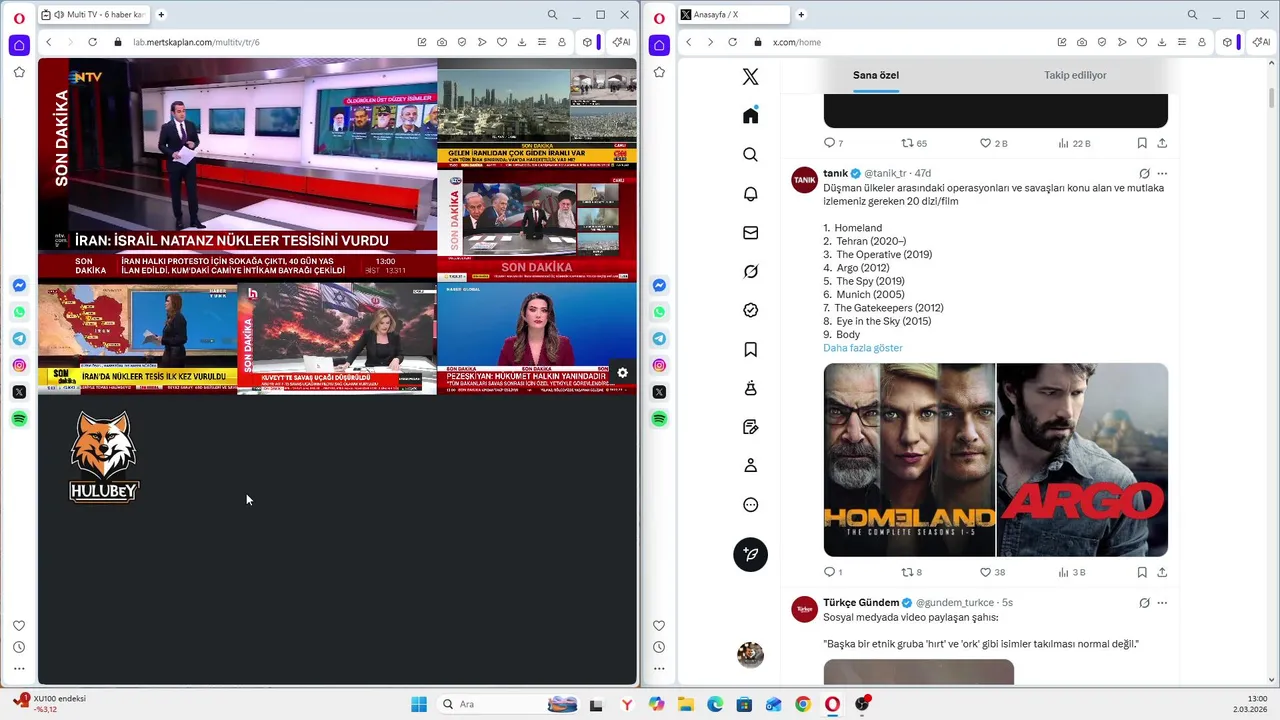The width and height of the screenshot is (1280, 720).
Task: Select the Anasayfa / X browser tab
Action: click(x=735, y=15)
